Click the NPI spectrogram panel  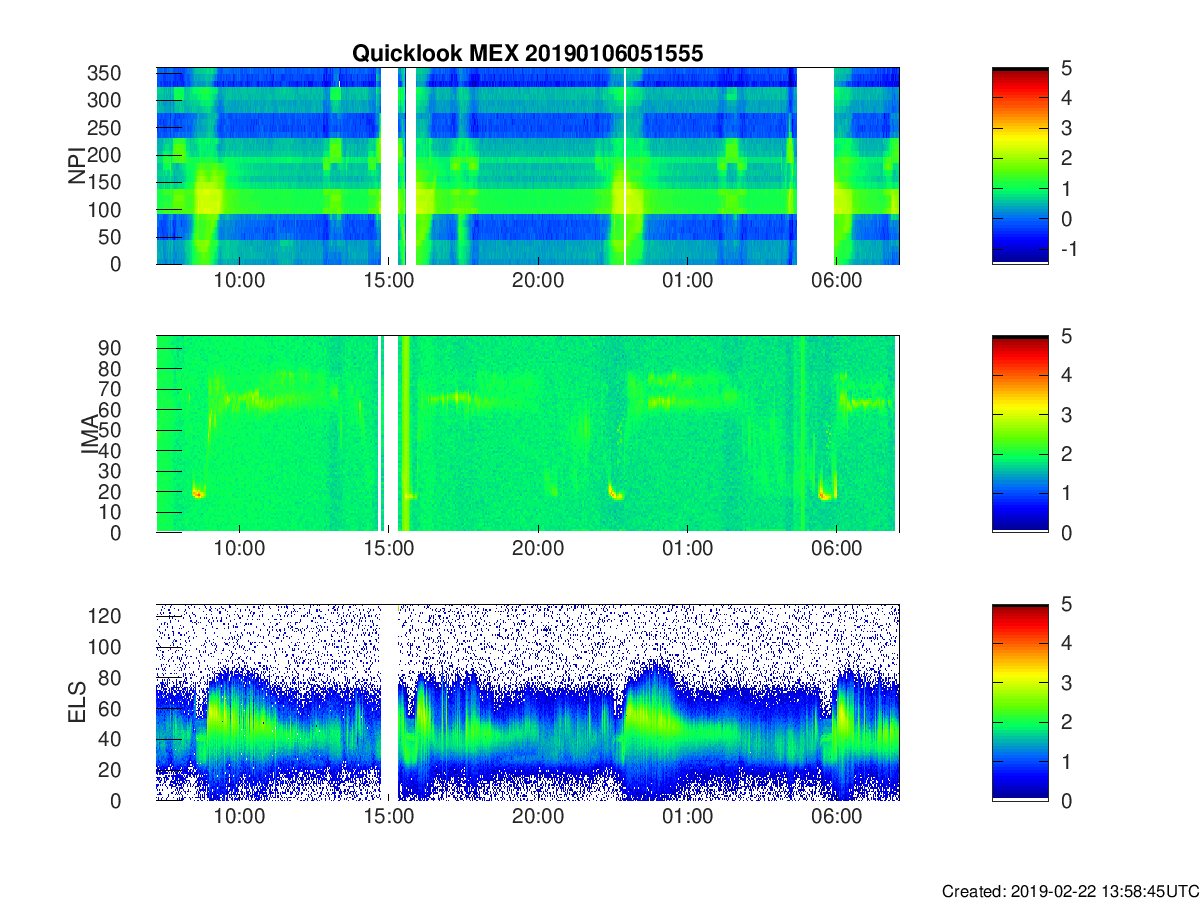[x=528, y=166]
